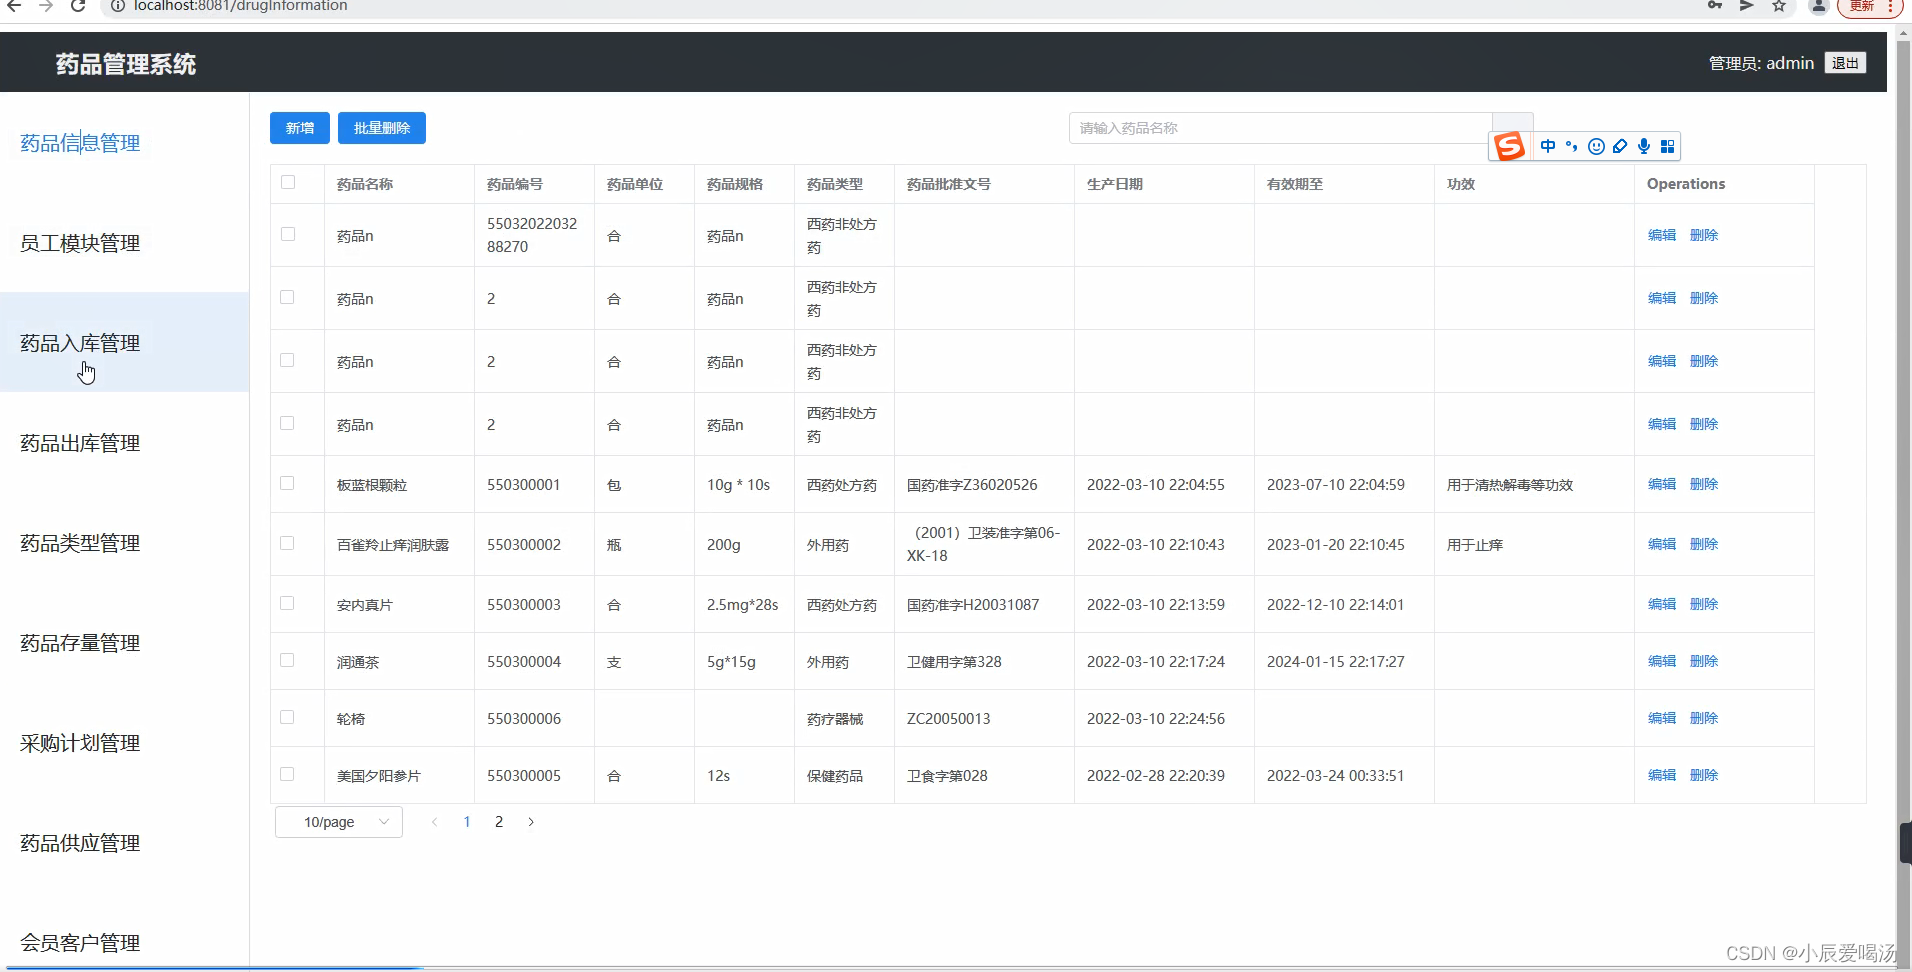Select page 1 in pagination
Image resolution: width=1912 pixels, height=972 pixels.
(x=467, y=822)
